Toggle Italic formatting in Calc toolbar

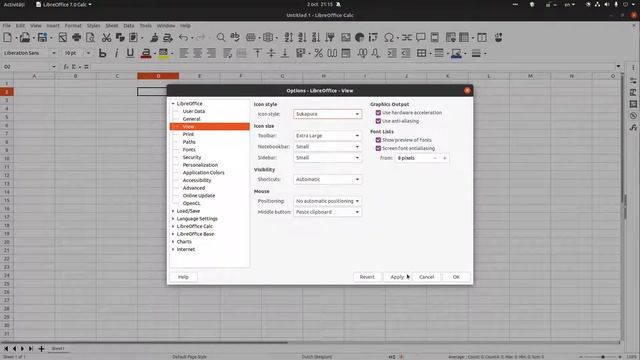116,53
